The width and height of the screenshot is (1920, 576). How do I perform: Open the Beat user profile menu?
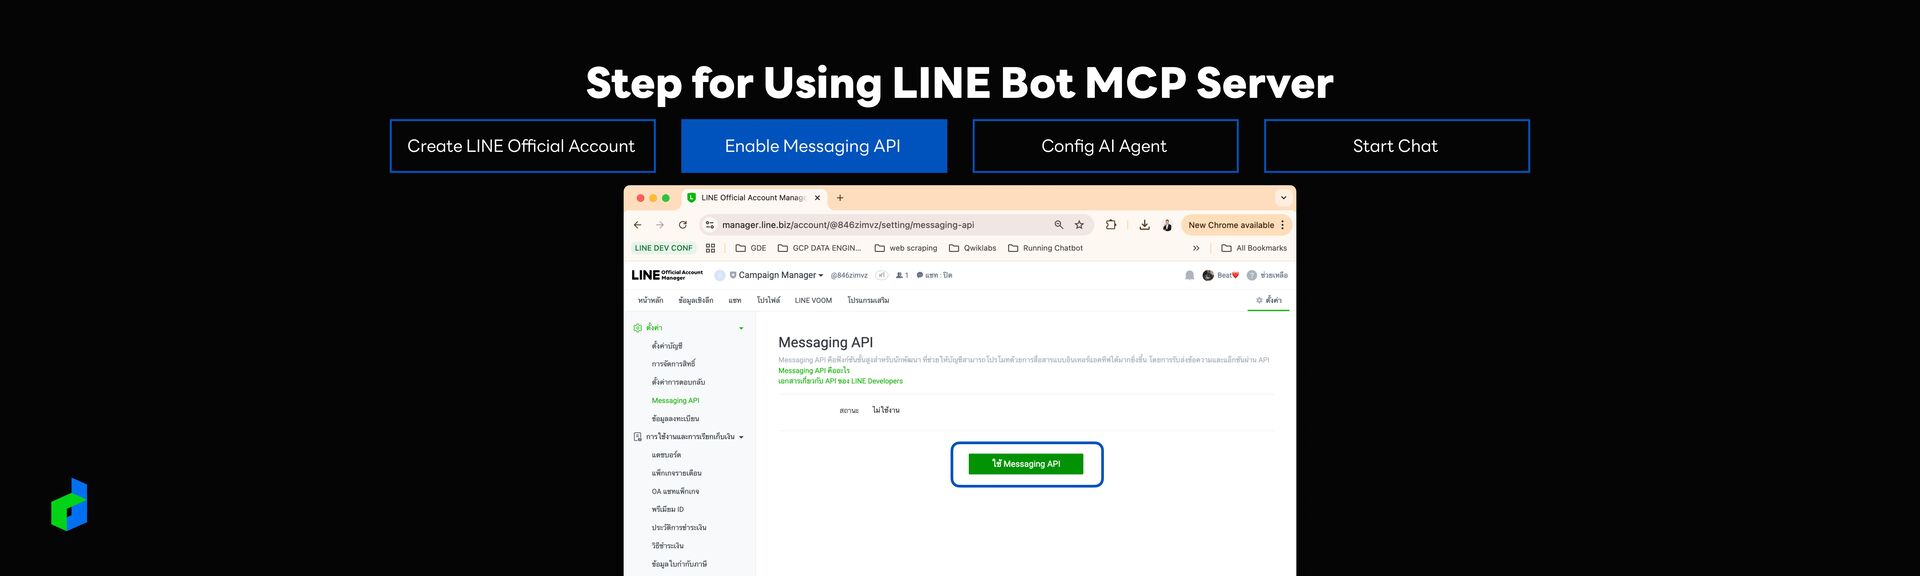1220,275
